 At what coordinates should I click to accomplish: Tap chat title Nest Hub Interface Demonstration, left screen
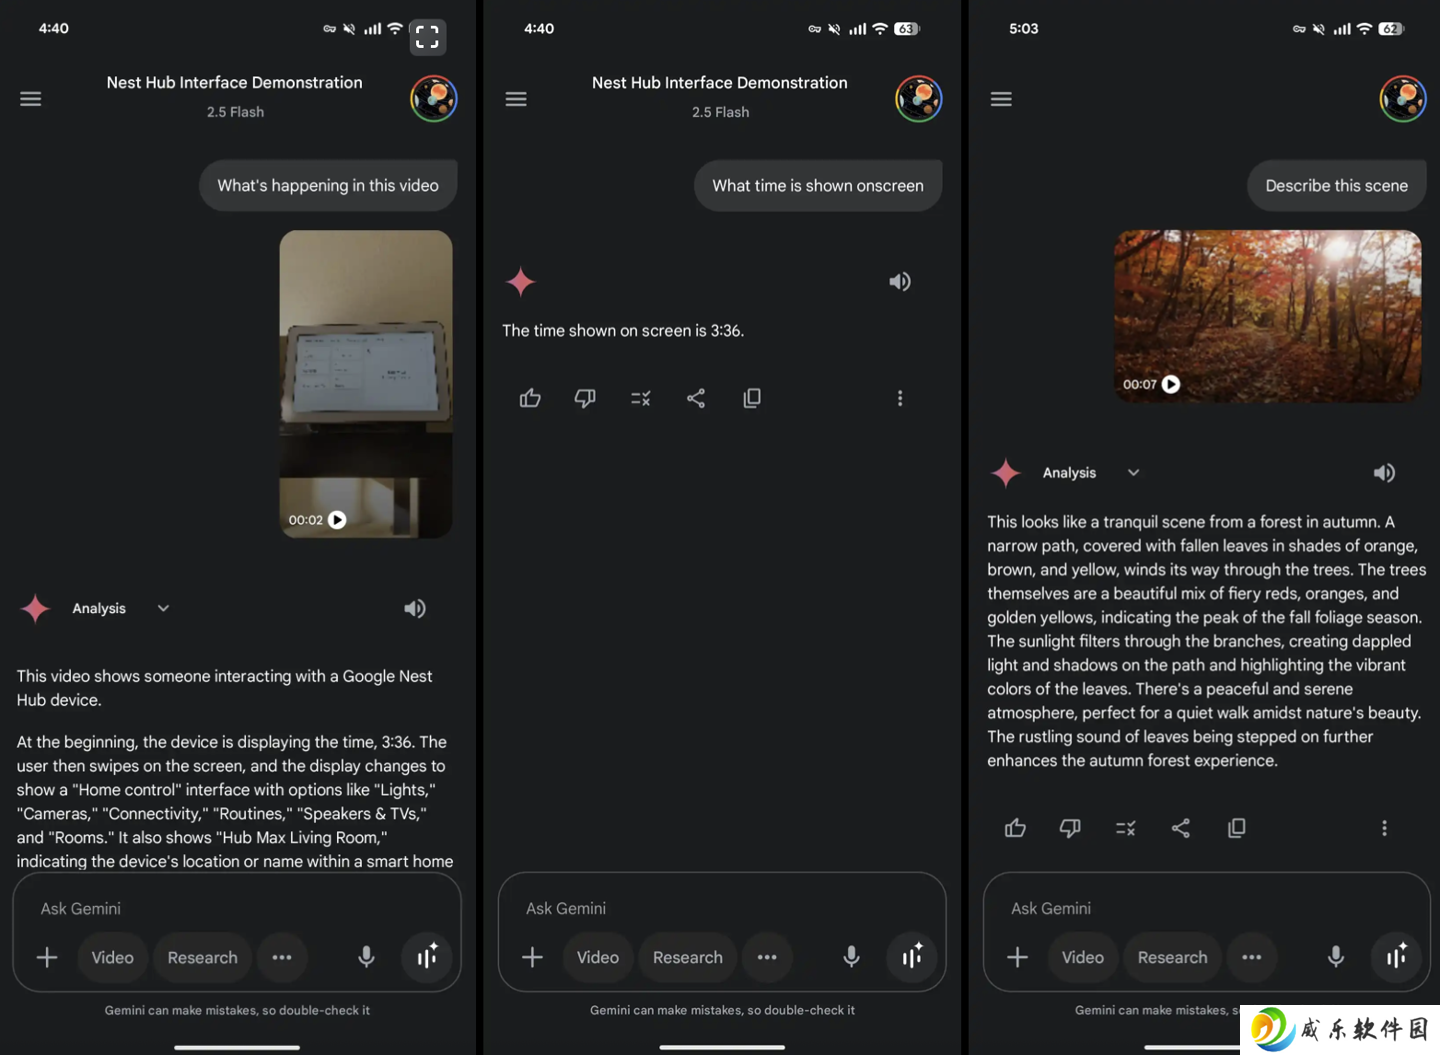[235, 83]
